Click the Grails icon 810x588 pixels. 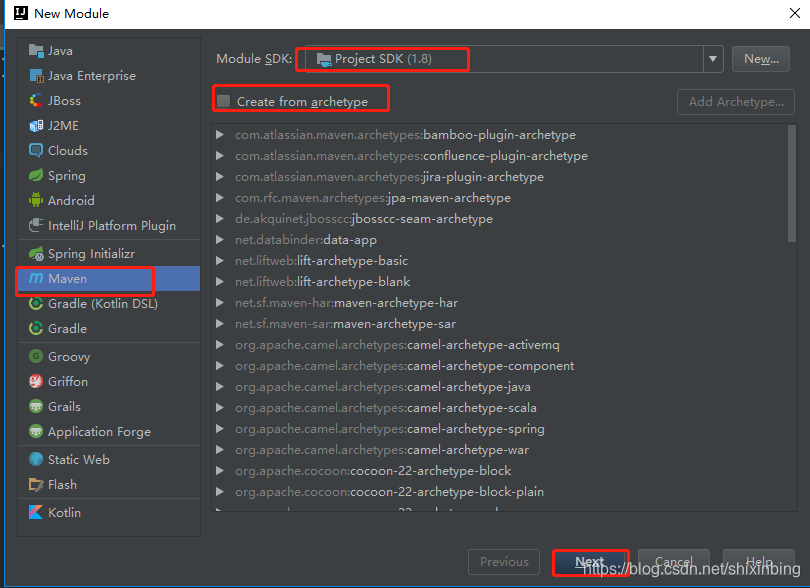(x=36, y=407)
